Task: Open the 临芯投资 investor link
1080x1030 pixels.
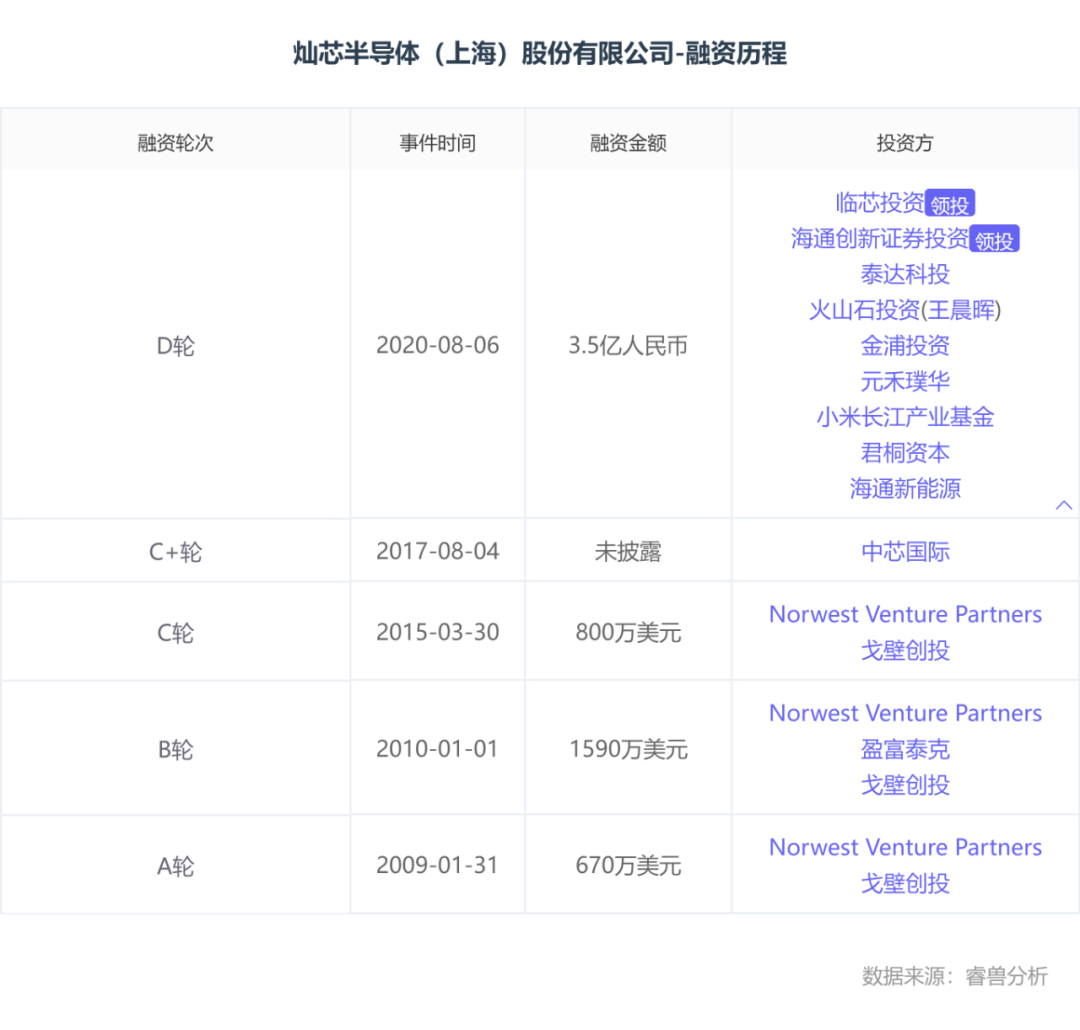Action: click(x=880, y=203)
